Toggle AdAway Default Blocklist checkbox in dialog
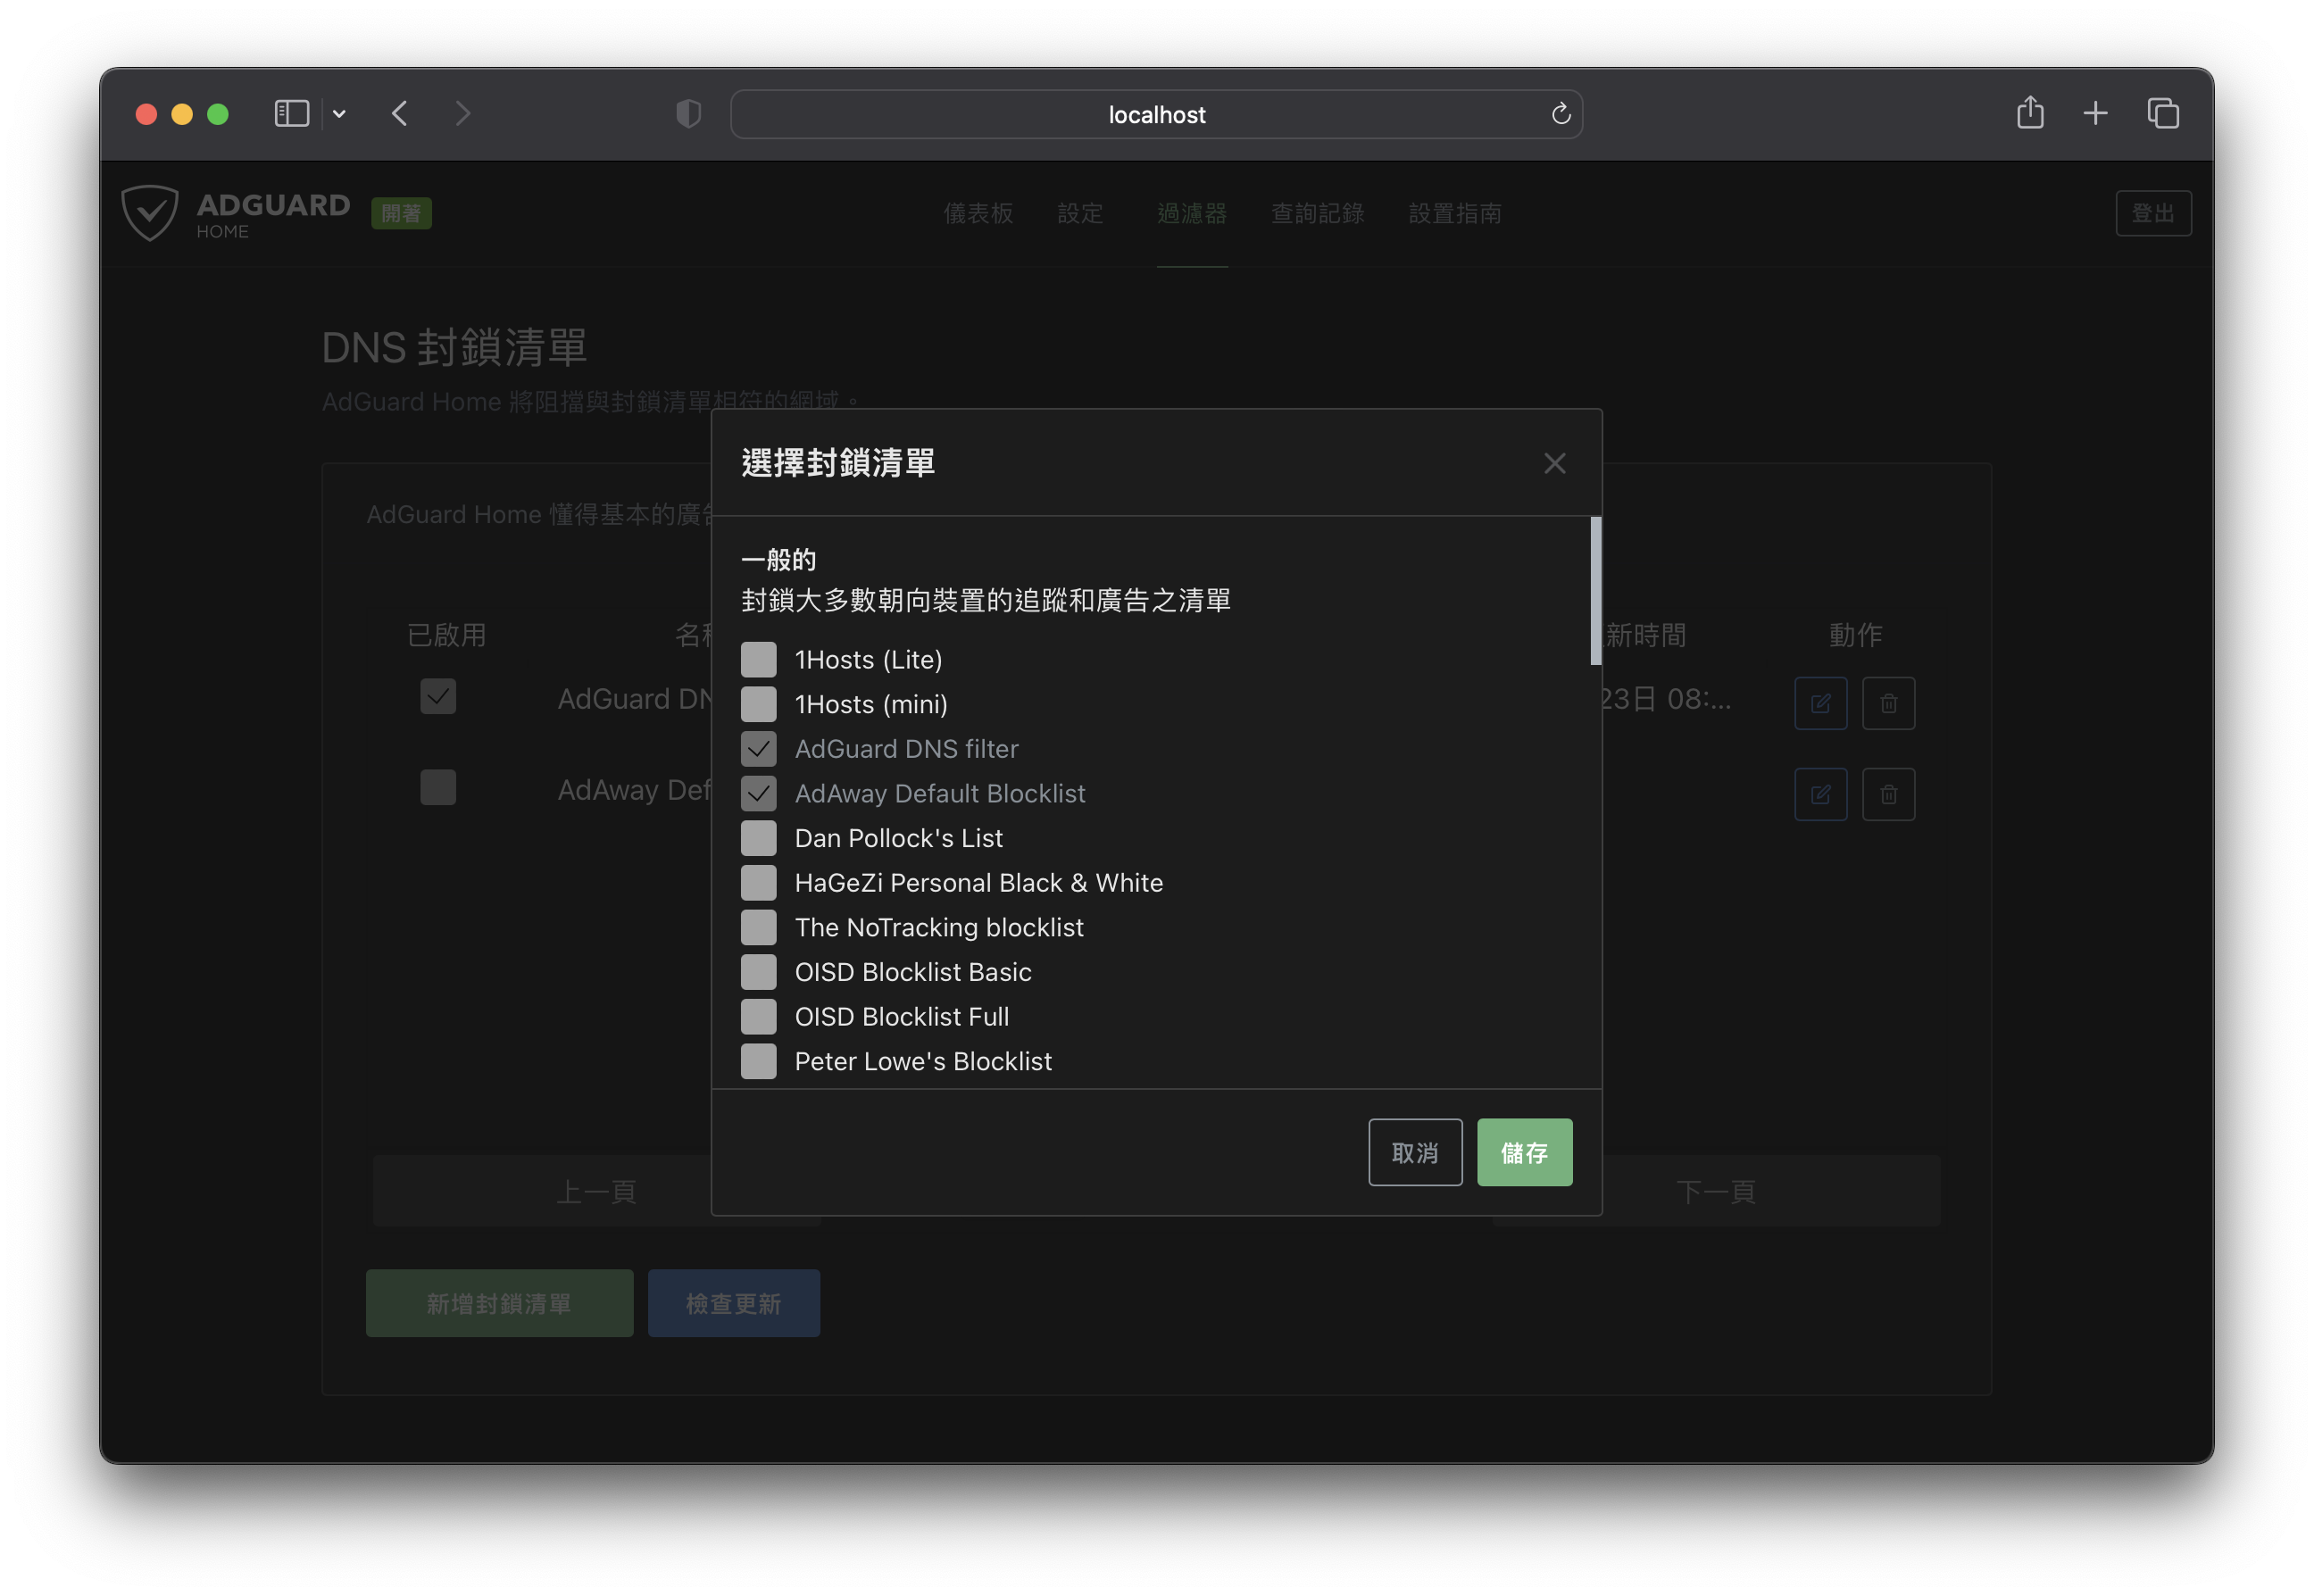The image size is (2314, 1596). point(758,793)
